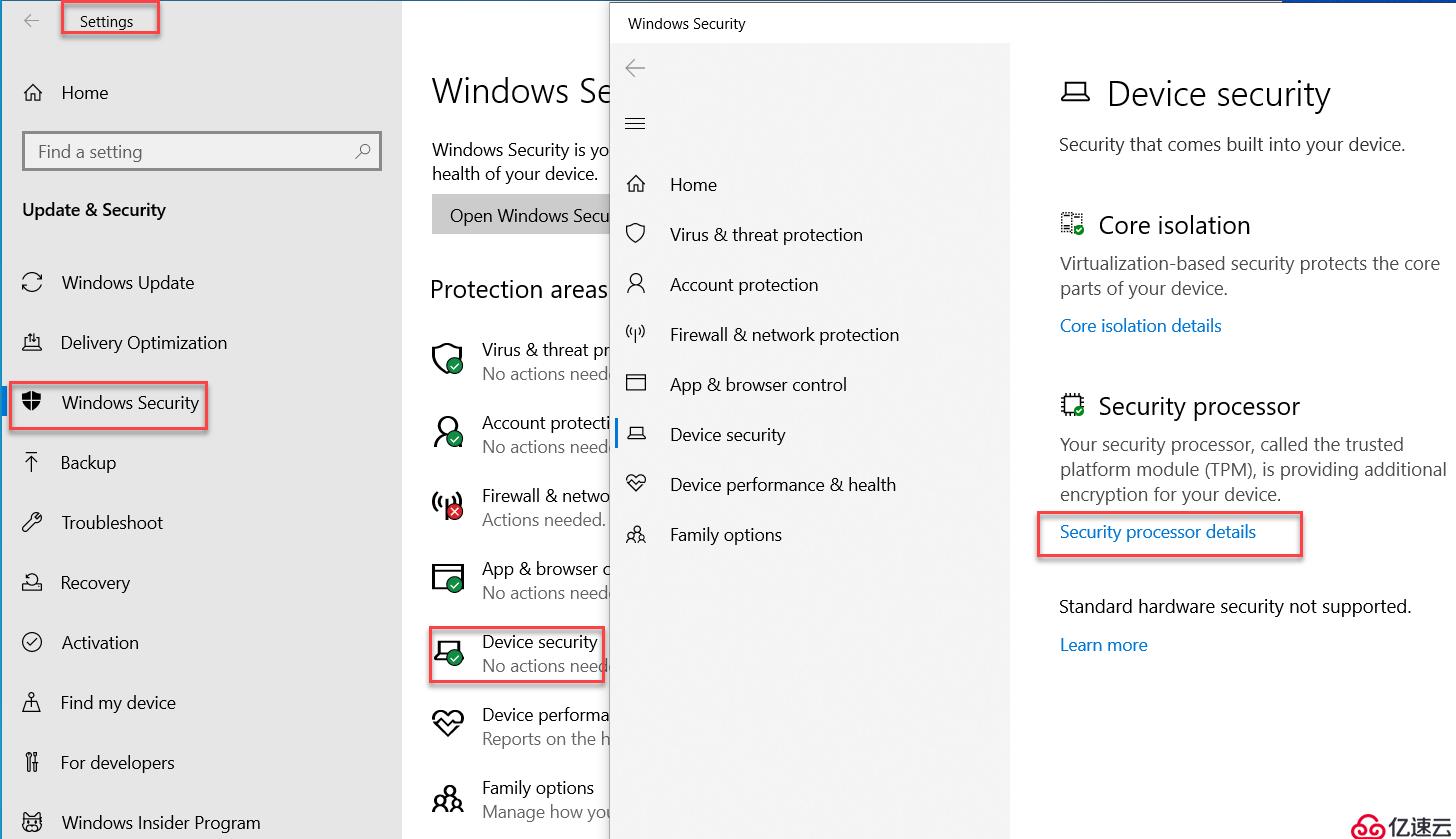Go back using Settings window back arrow
The image size is (1456, 839).
point(32,21)
